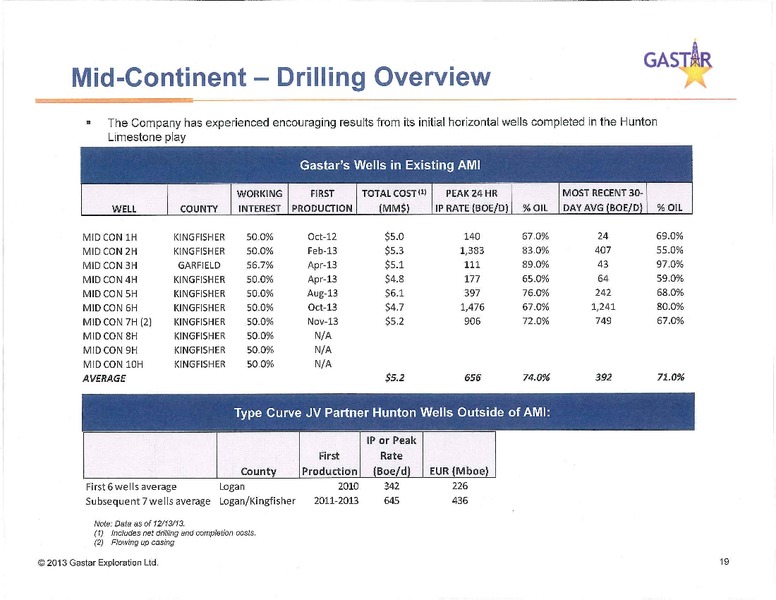Click the 'Note: Data as of 12/13/13' footnote
The width and height of the screenshot is (776, 600).
pos(139,523)
